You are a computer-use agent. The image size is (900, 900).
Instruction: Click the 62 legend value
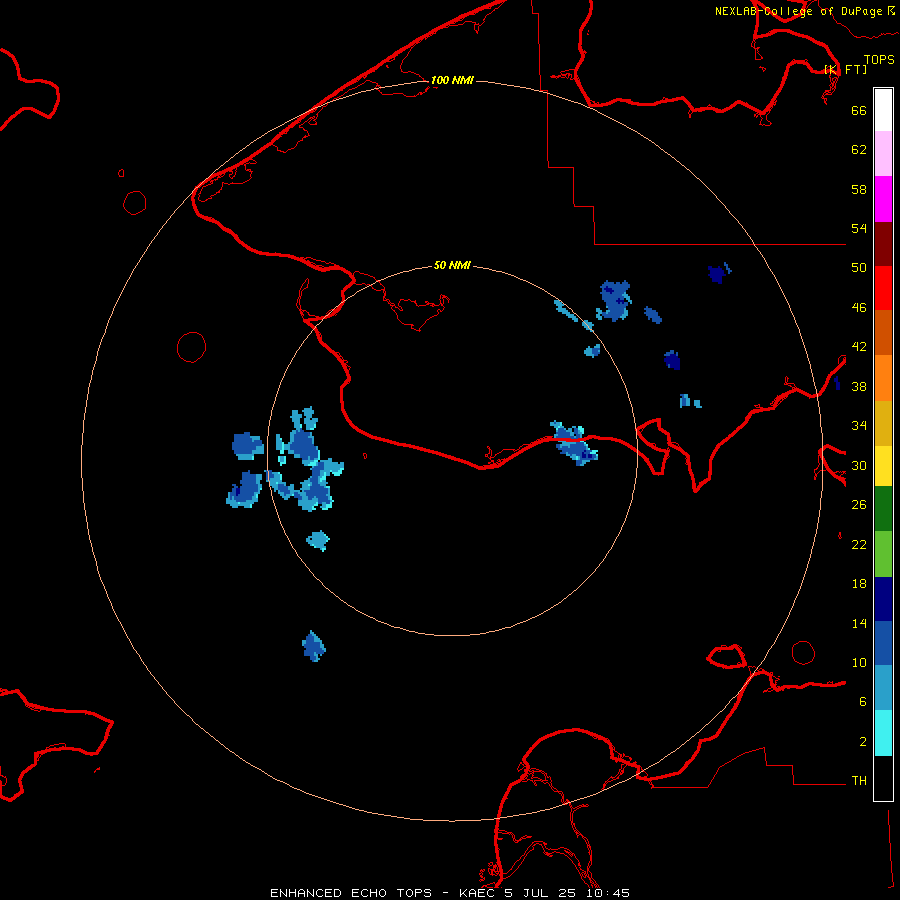pos(859,150)
